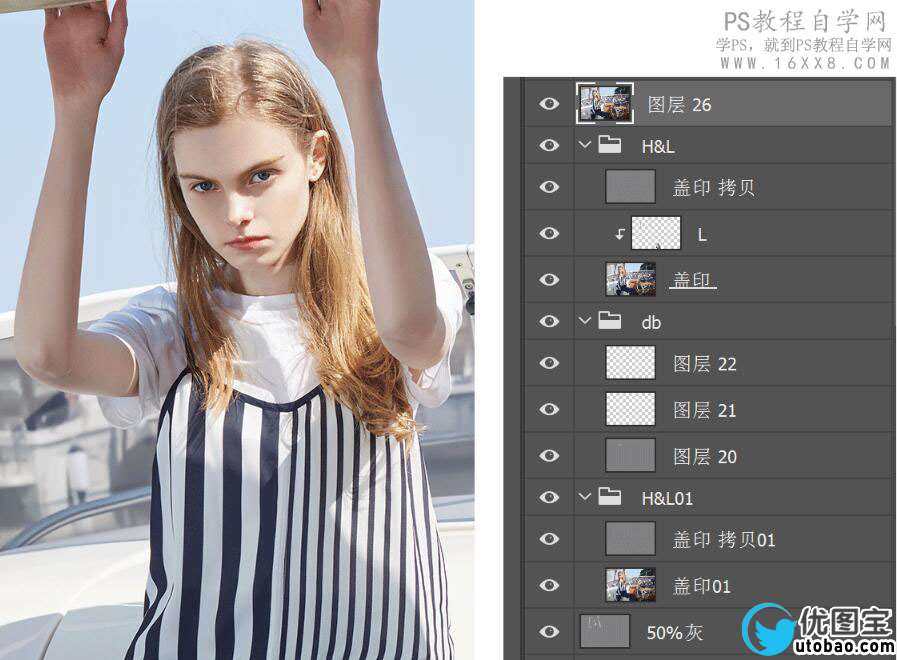The height and width of the screenshot is (660, 897).
Task: Hide the 盖印 拷贝01 layer
Action: tap(549, 539)
